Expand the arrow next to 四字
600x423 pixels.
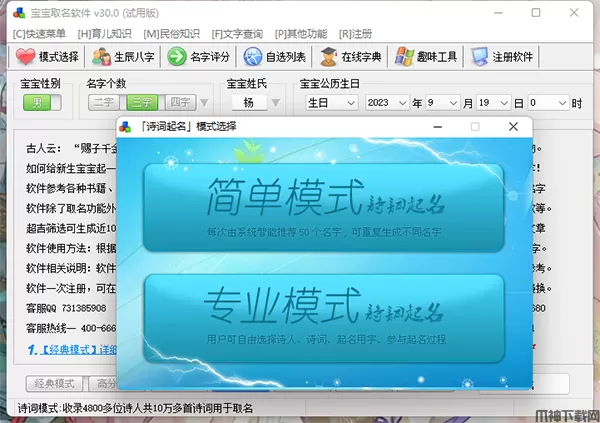point(204,103)
